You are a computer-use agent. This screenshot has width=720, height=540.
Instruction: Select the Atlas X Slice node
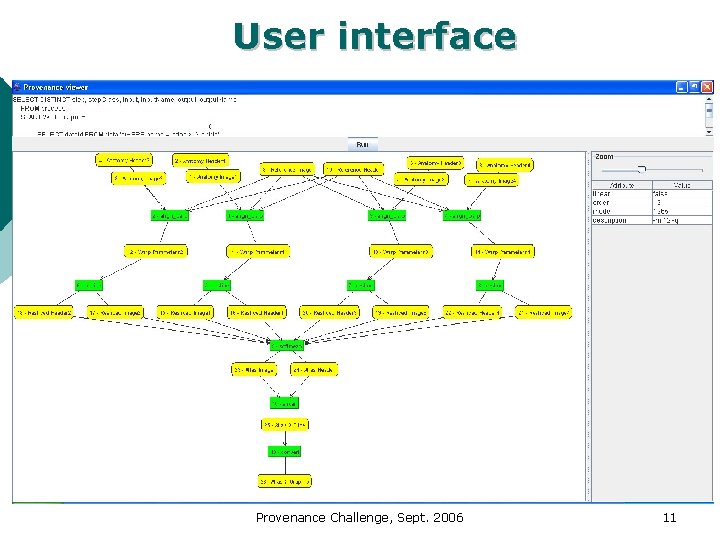[x=285, y=425]
